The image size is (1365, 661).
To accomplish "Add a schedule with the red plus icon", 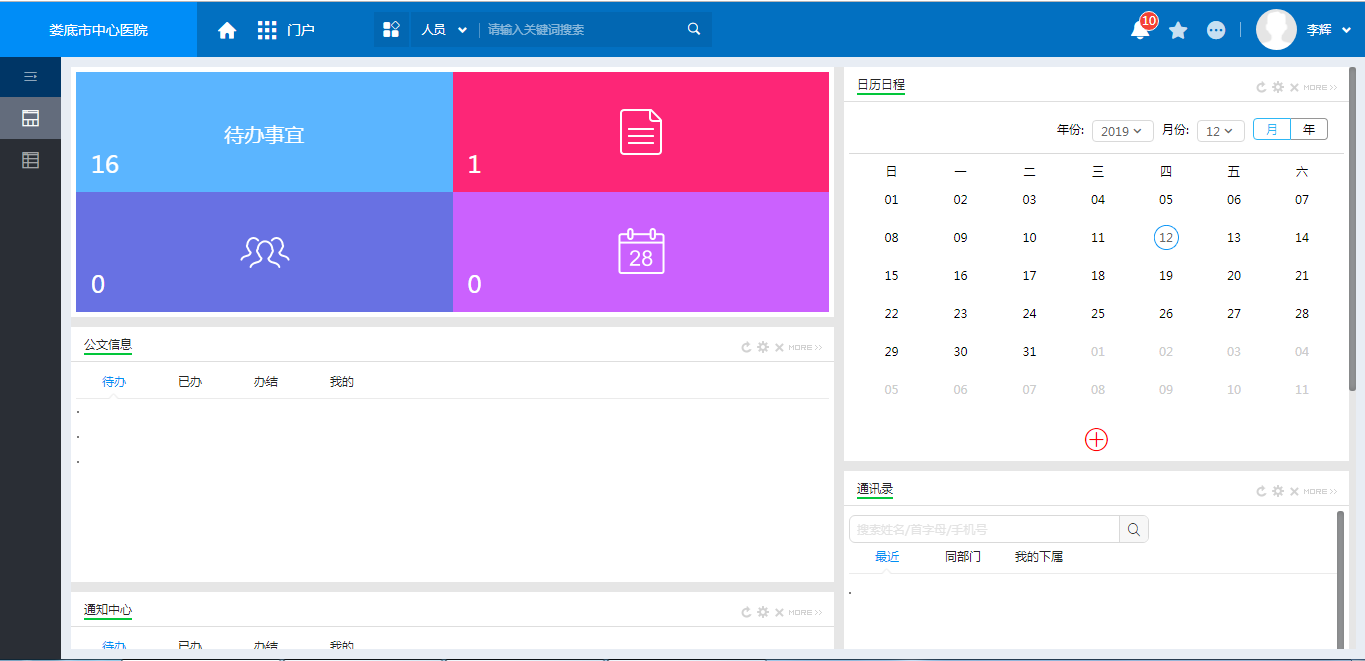I will (1097, 439).
